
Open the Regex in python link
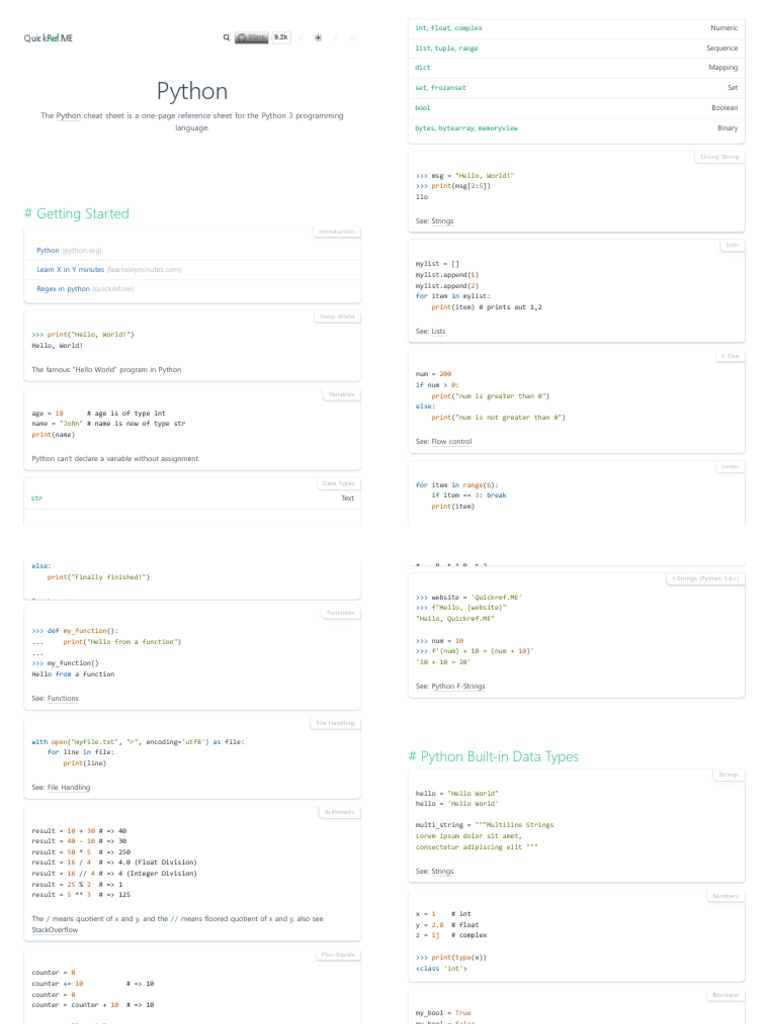tap(63, 288)
